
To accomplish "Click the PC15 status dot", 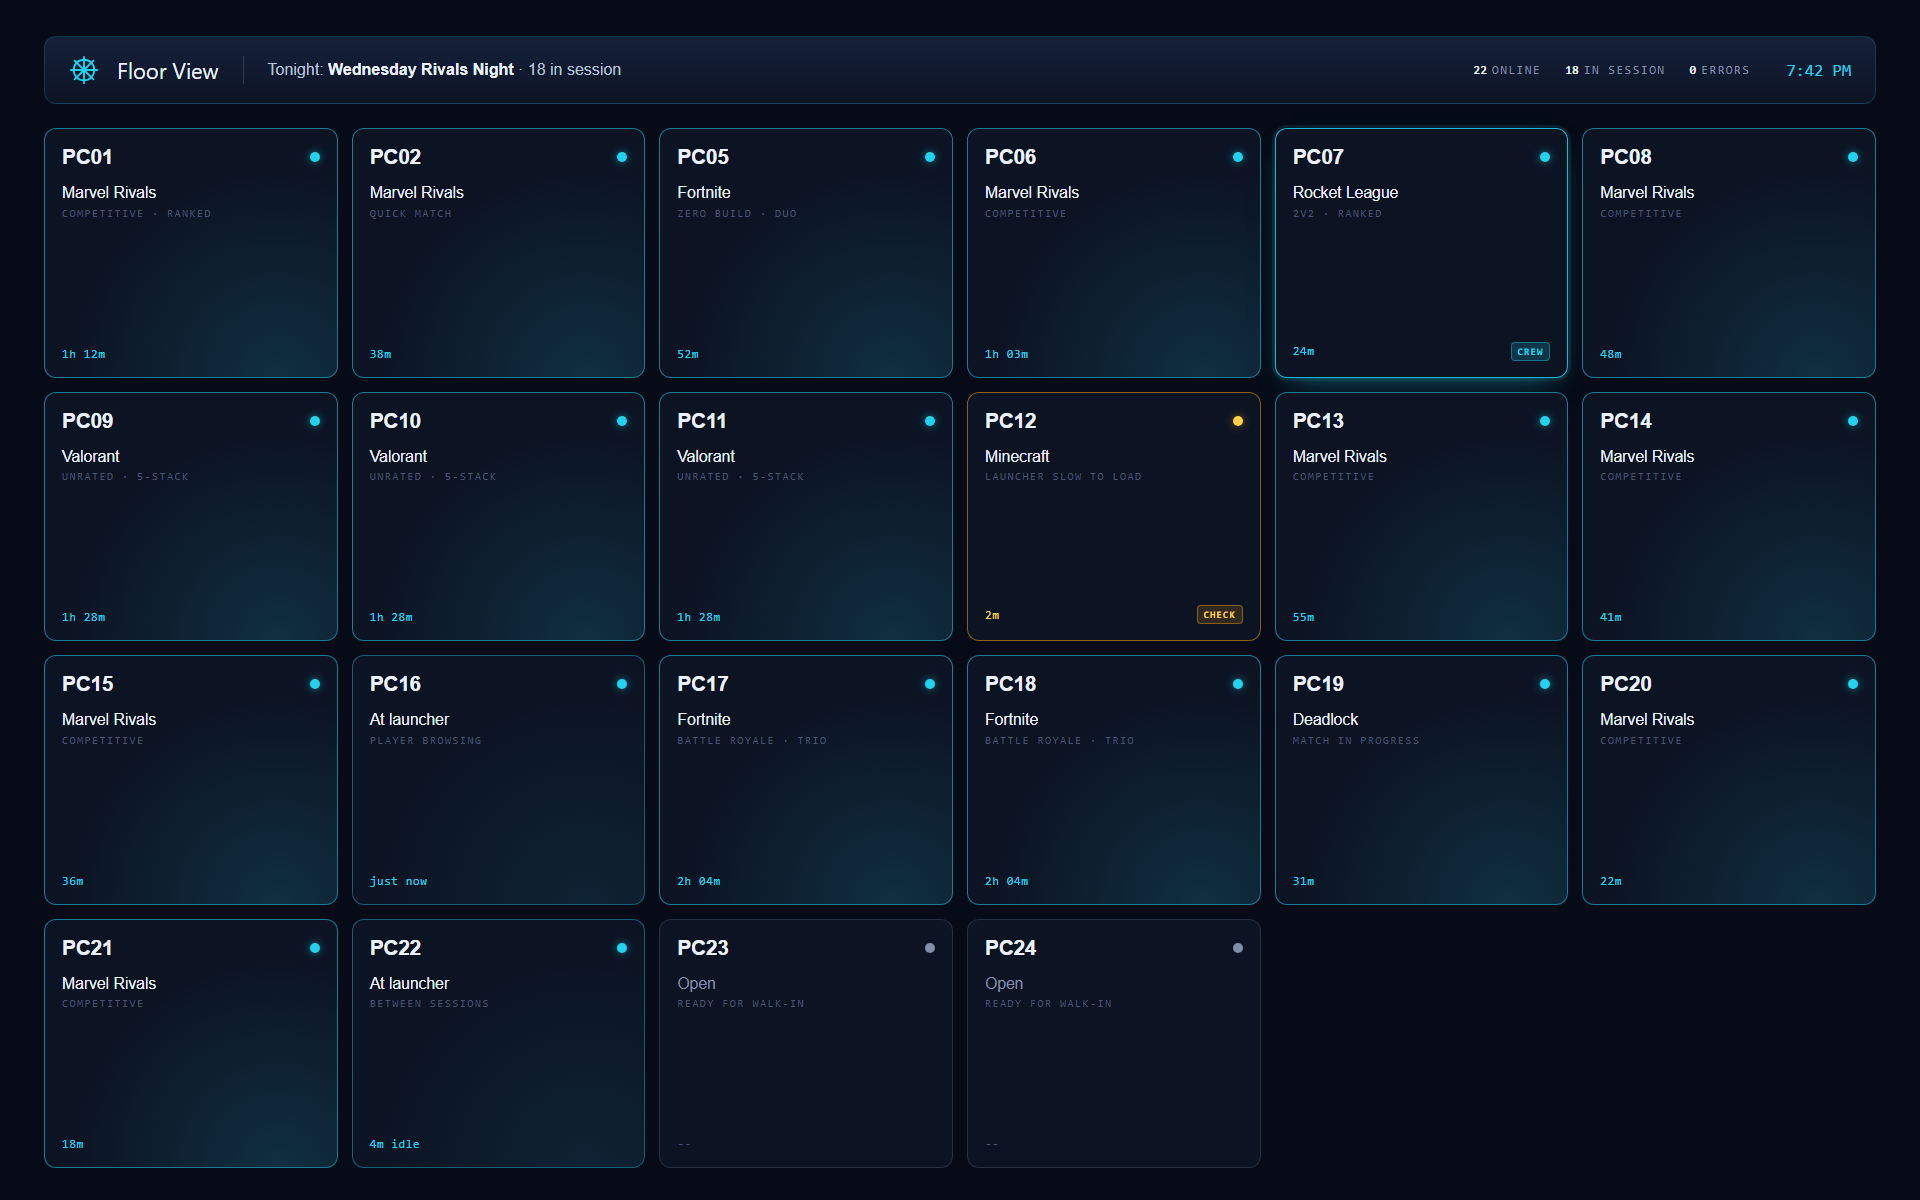I will click(315, 684).
